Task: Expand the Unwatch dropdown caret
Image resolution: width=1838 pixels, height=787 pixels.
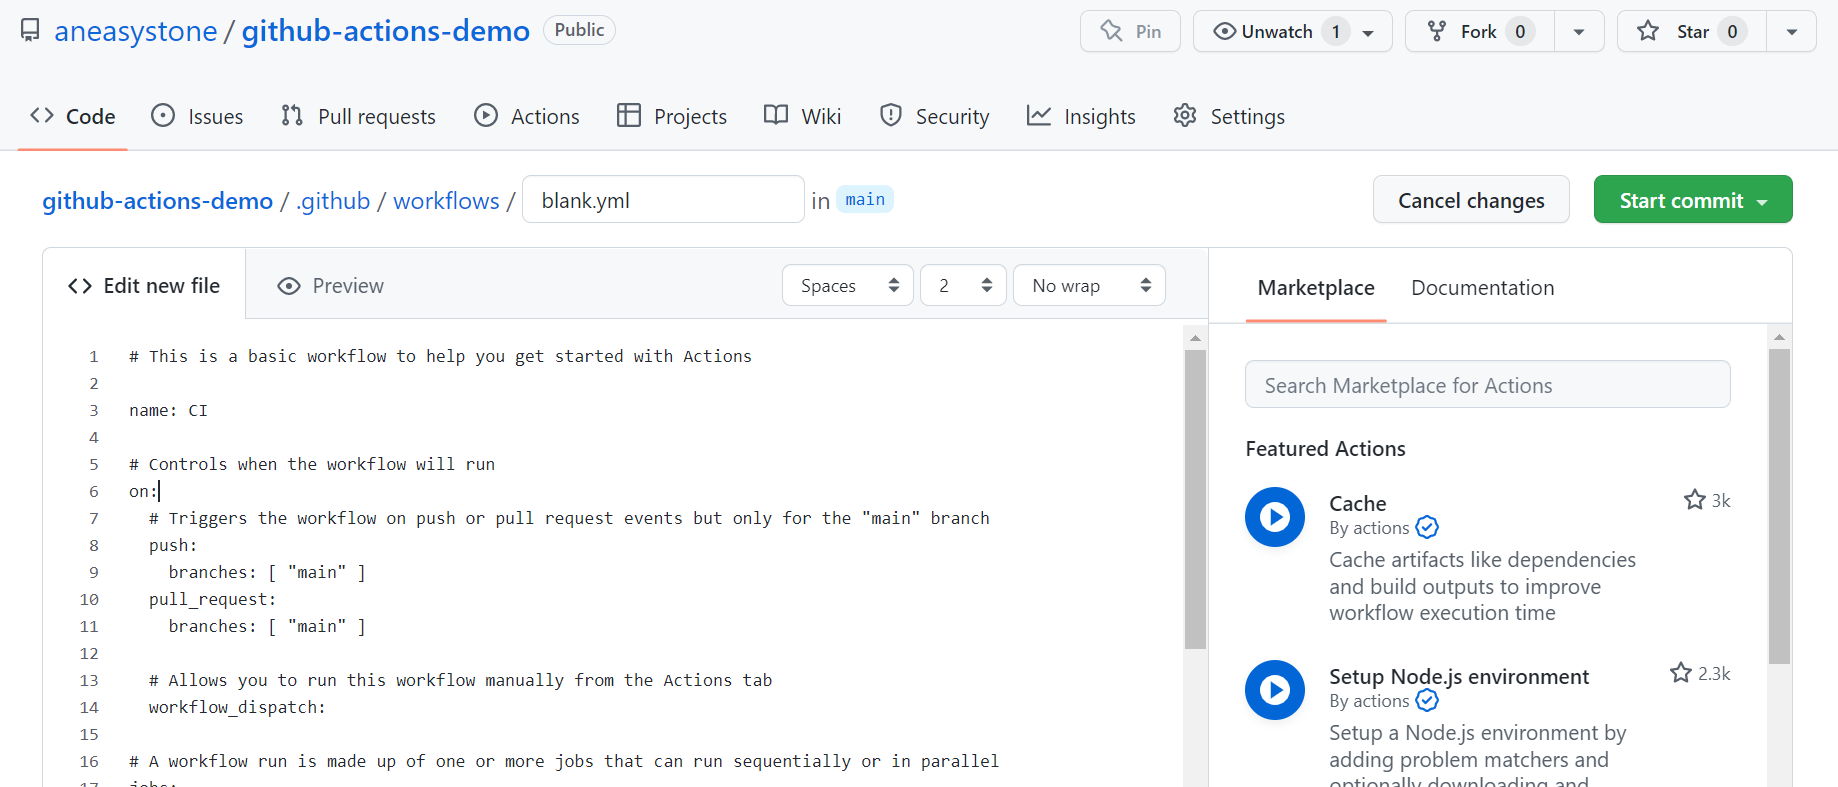Action: [1369, 32]
